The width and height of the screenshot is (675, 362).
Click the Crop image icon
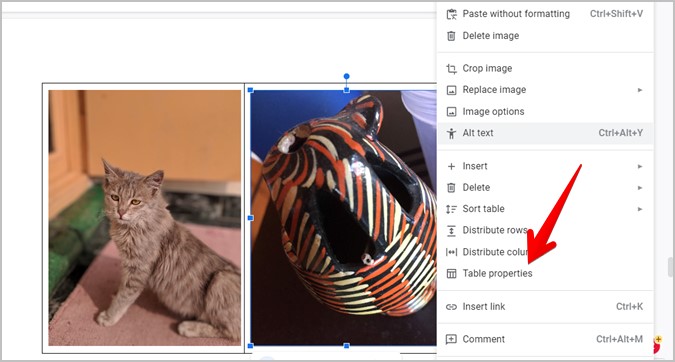pyautogui.click(x=451, y=68)
